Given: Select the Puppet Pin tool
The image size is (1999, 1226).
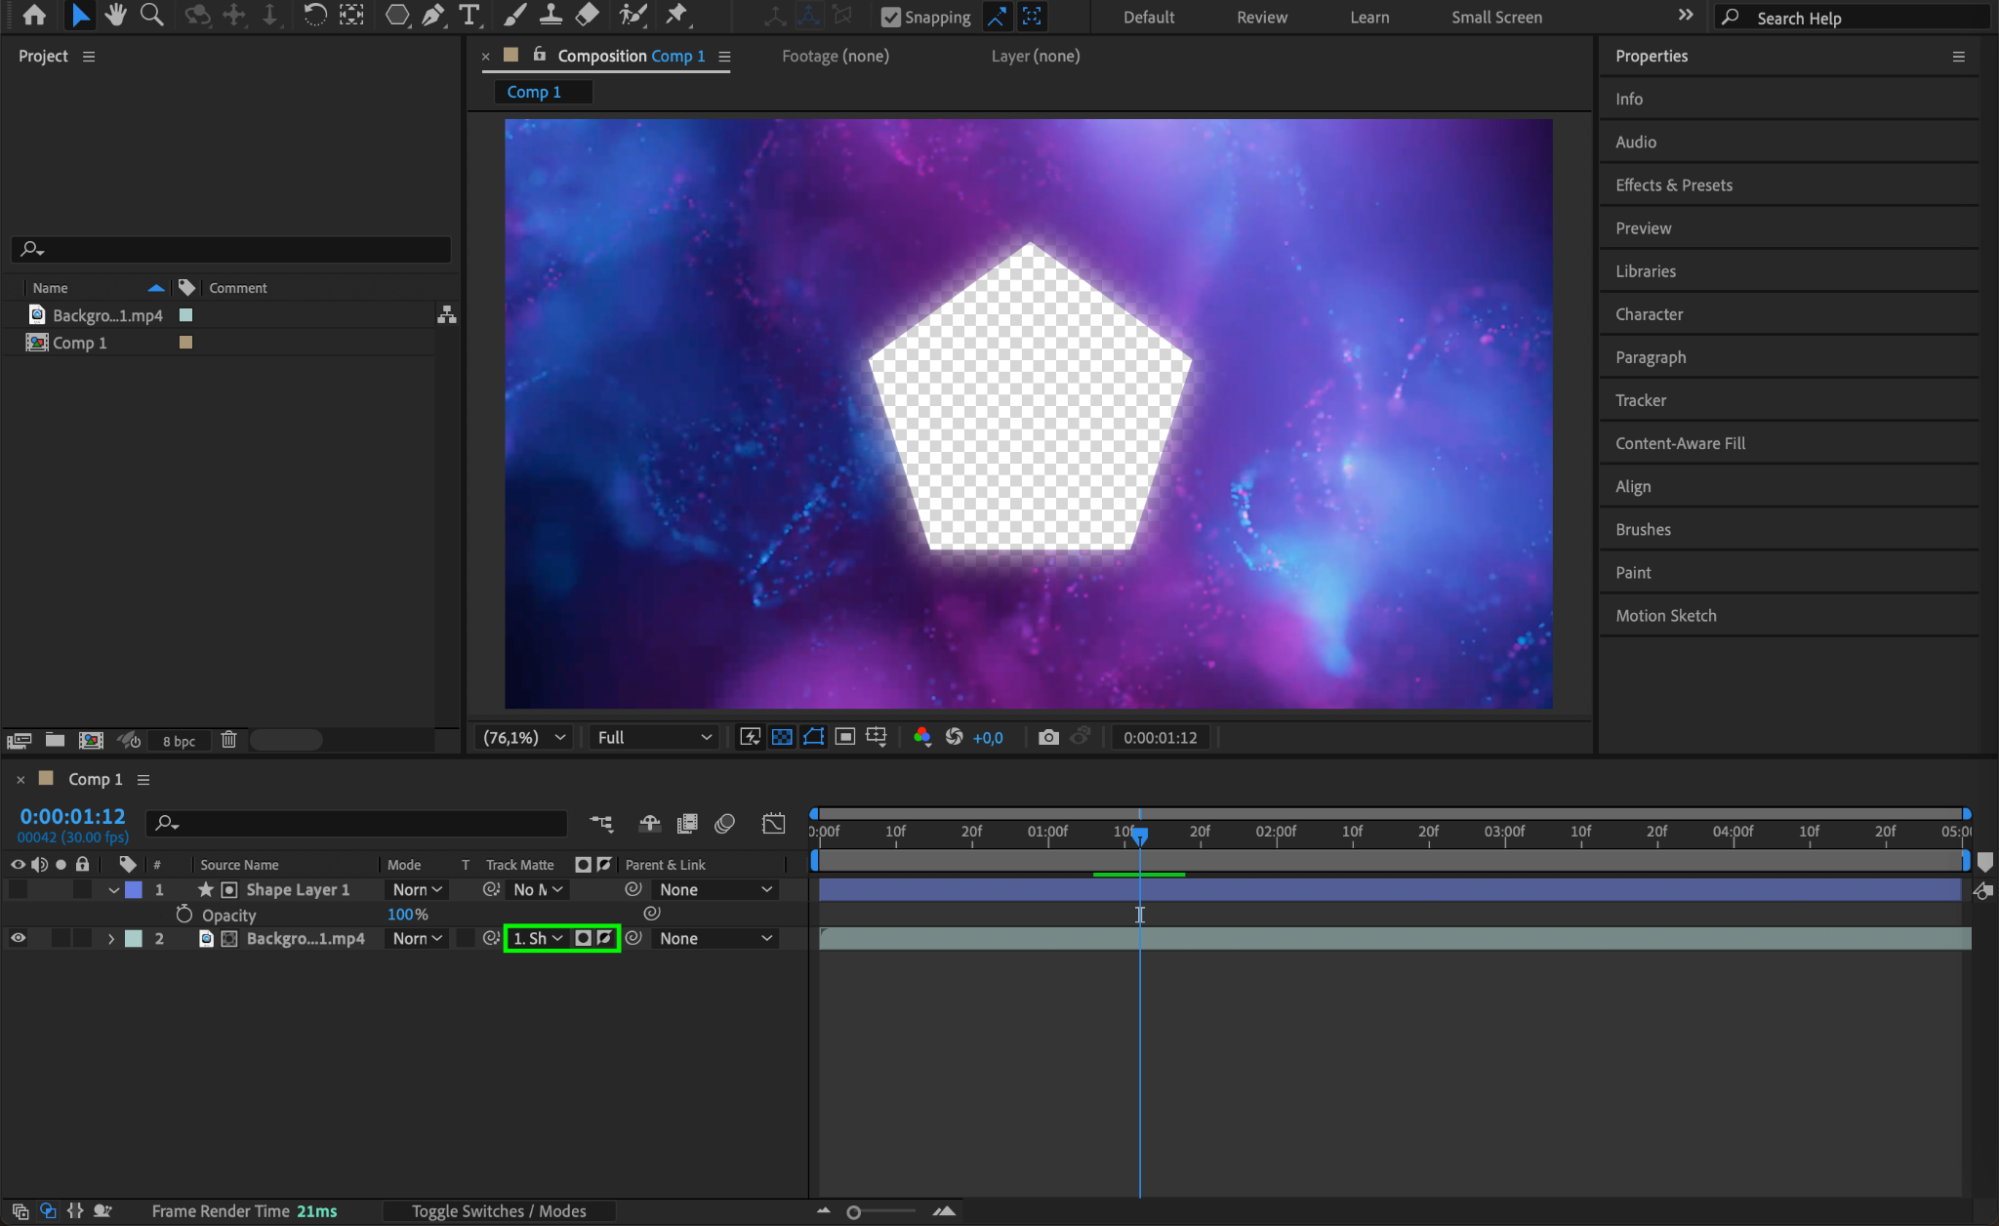Looking at the screenshot, I should tap(677, 15).
